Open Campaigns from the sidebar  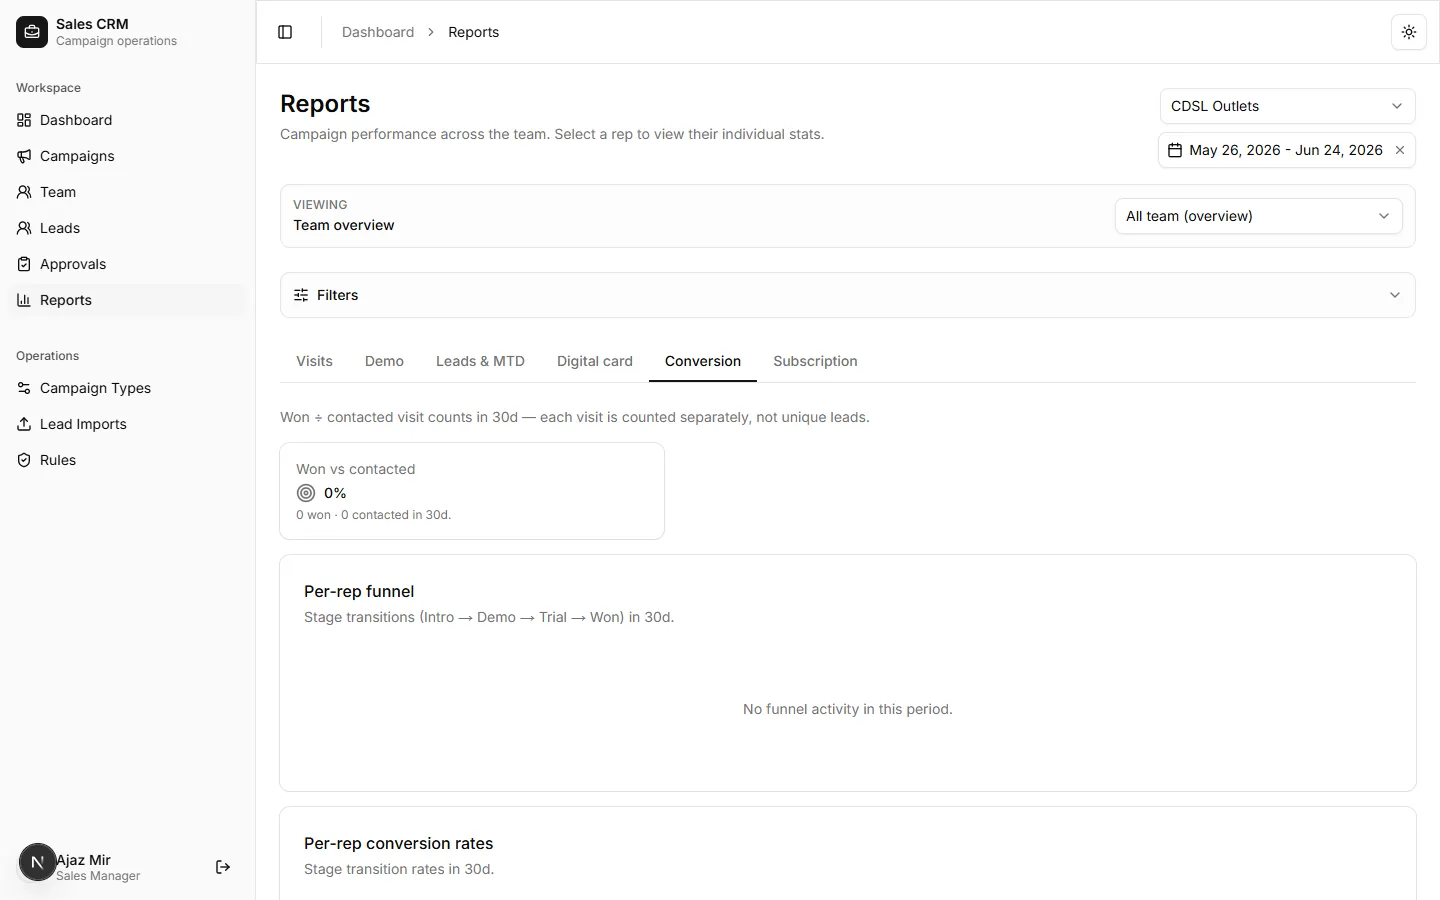(x=127, y=156)
